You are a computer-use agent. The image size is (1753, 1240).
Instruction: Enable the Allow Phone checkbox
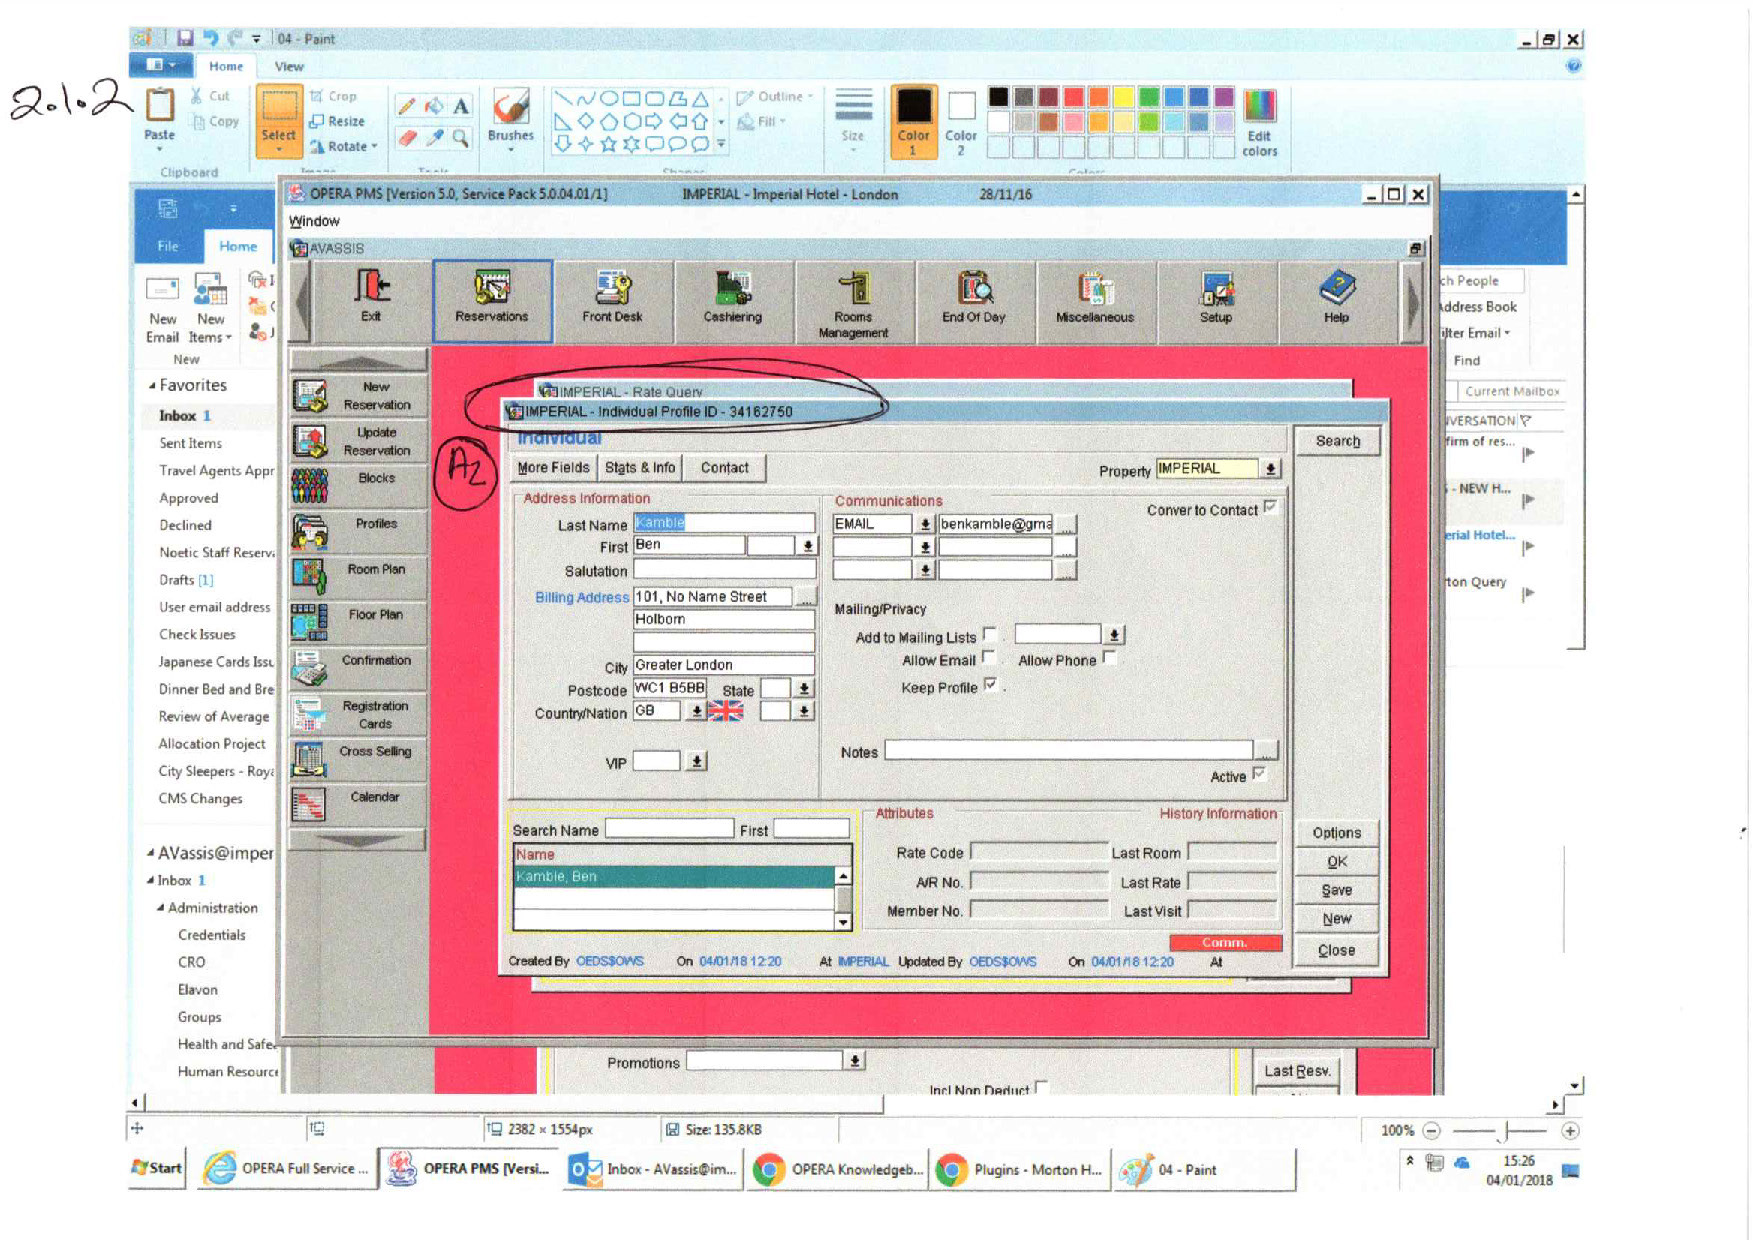(x=1109, y=657)
